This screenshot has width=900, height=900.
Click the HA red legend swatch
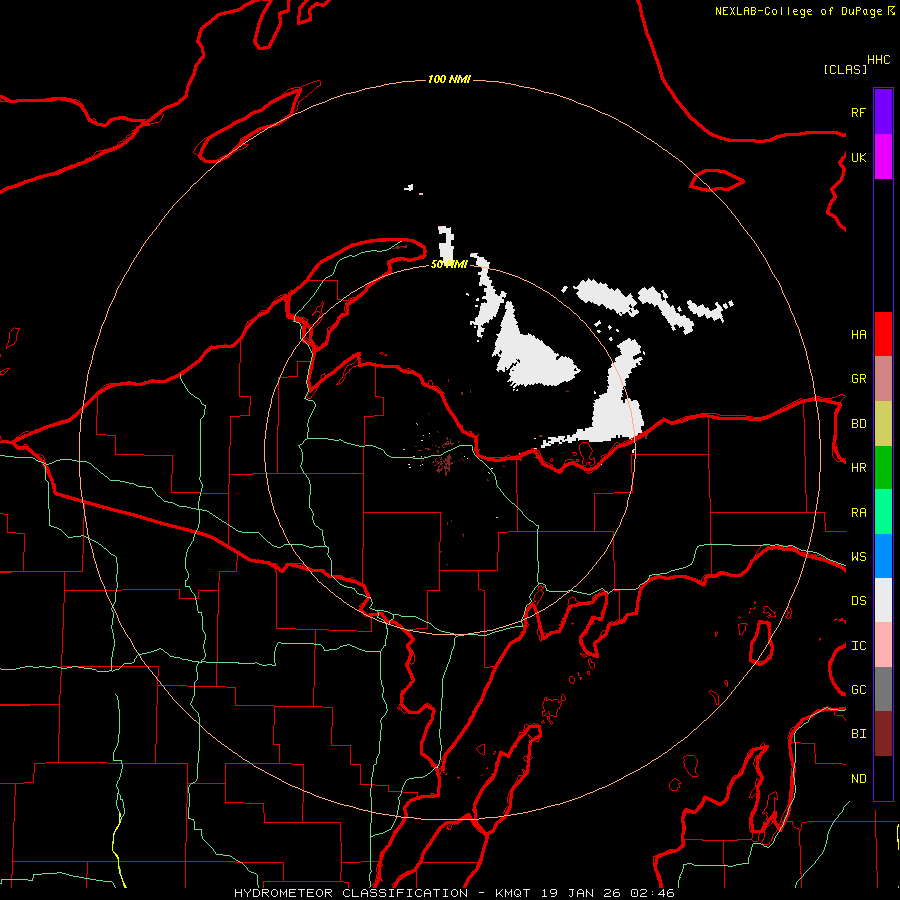pos(883,334)
